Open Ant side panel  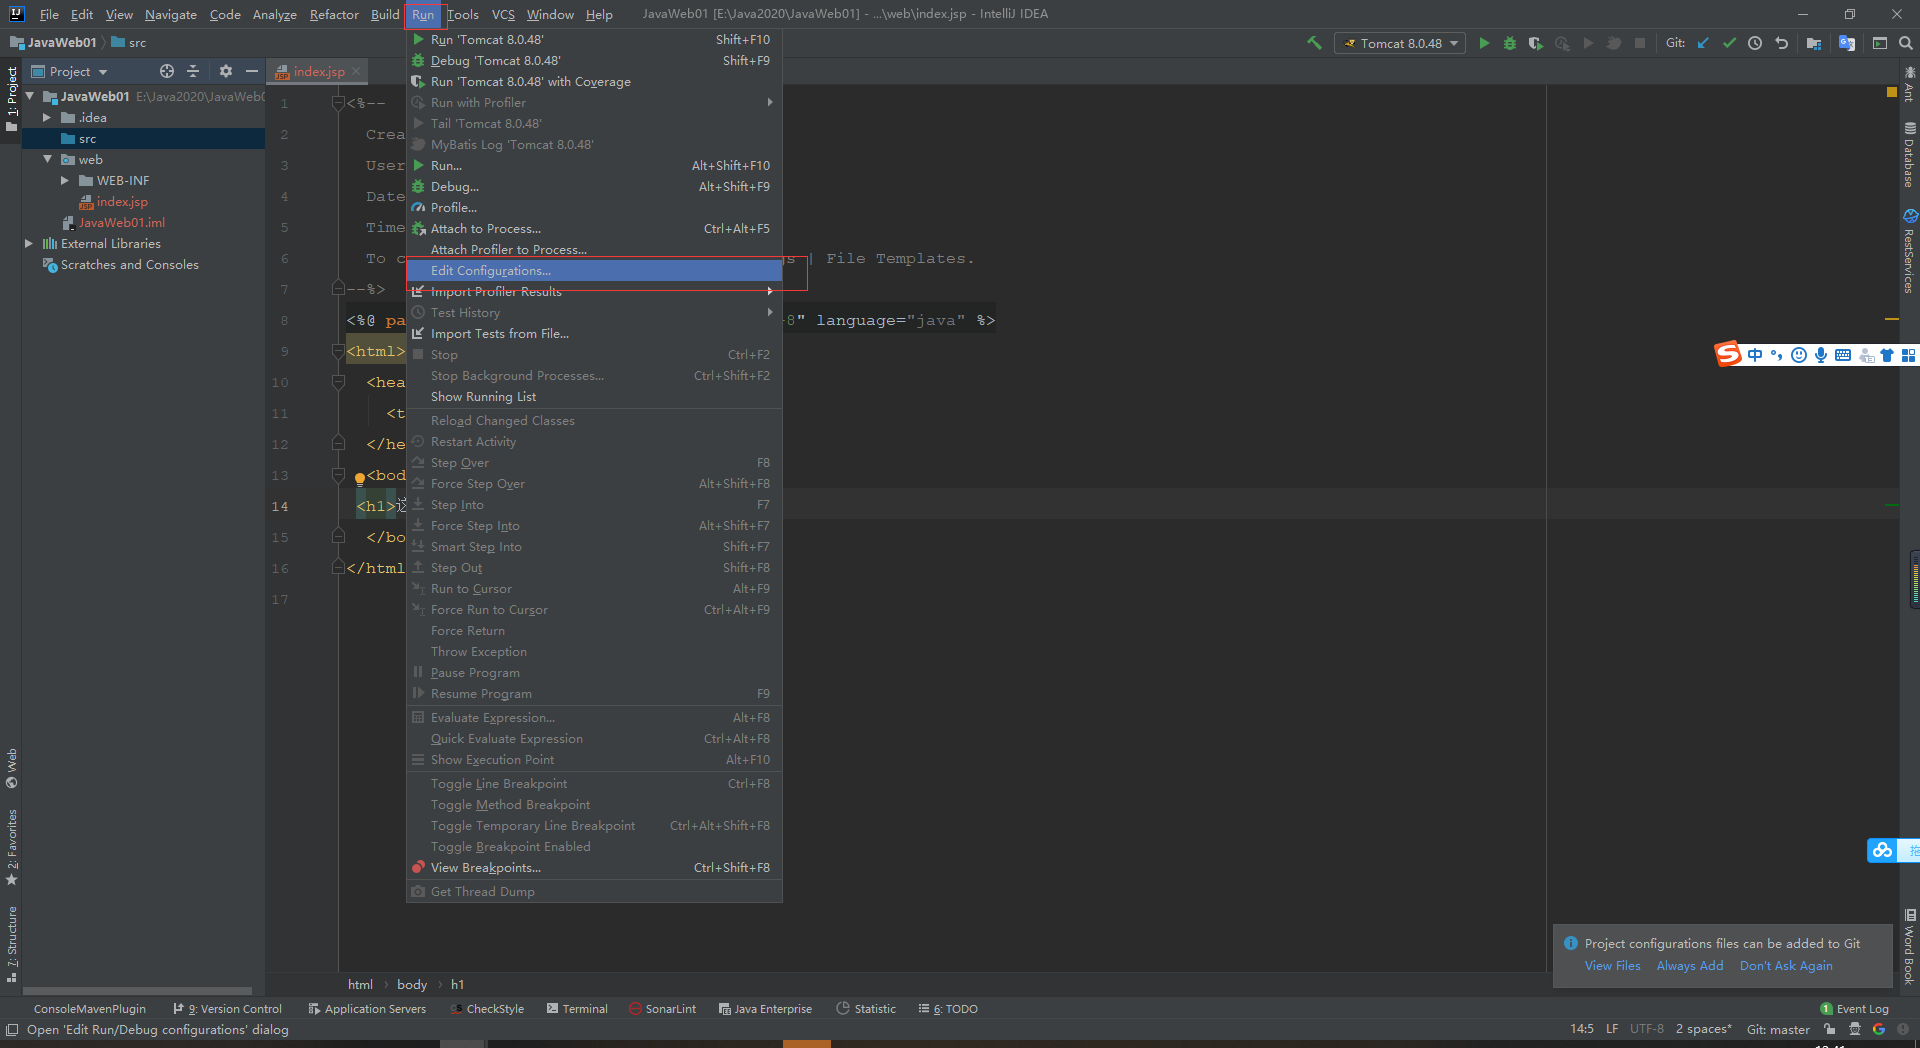1909,84
